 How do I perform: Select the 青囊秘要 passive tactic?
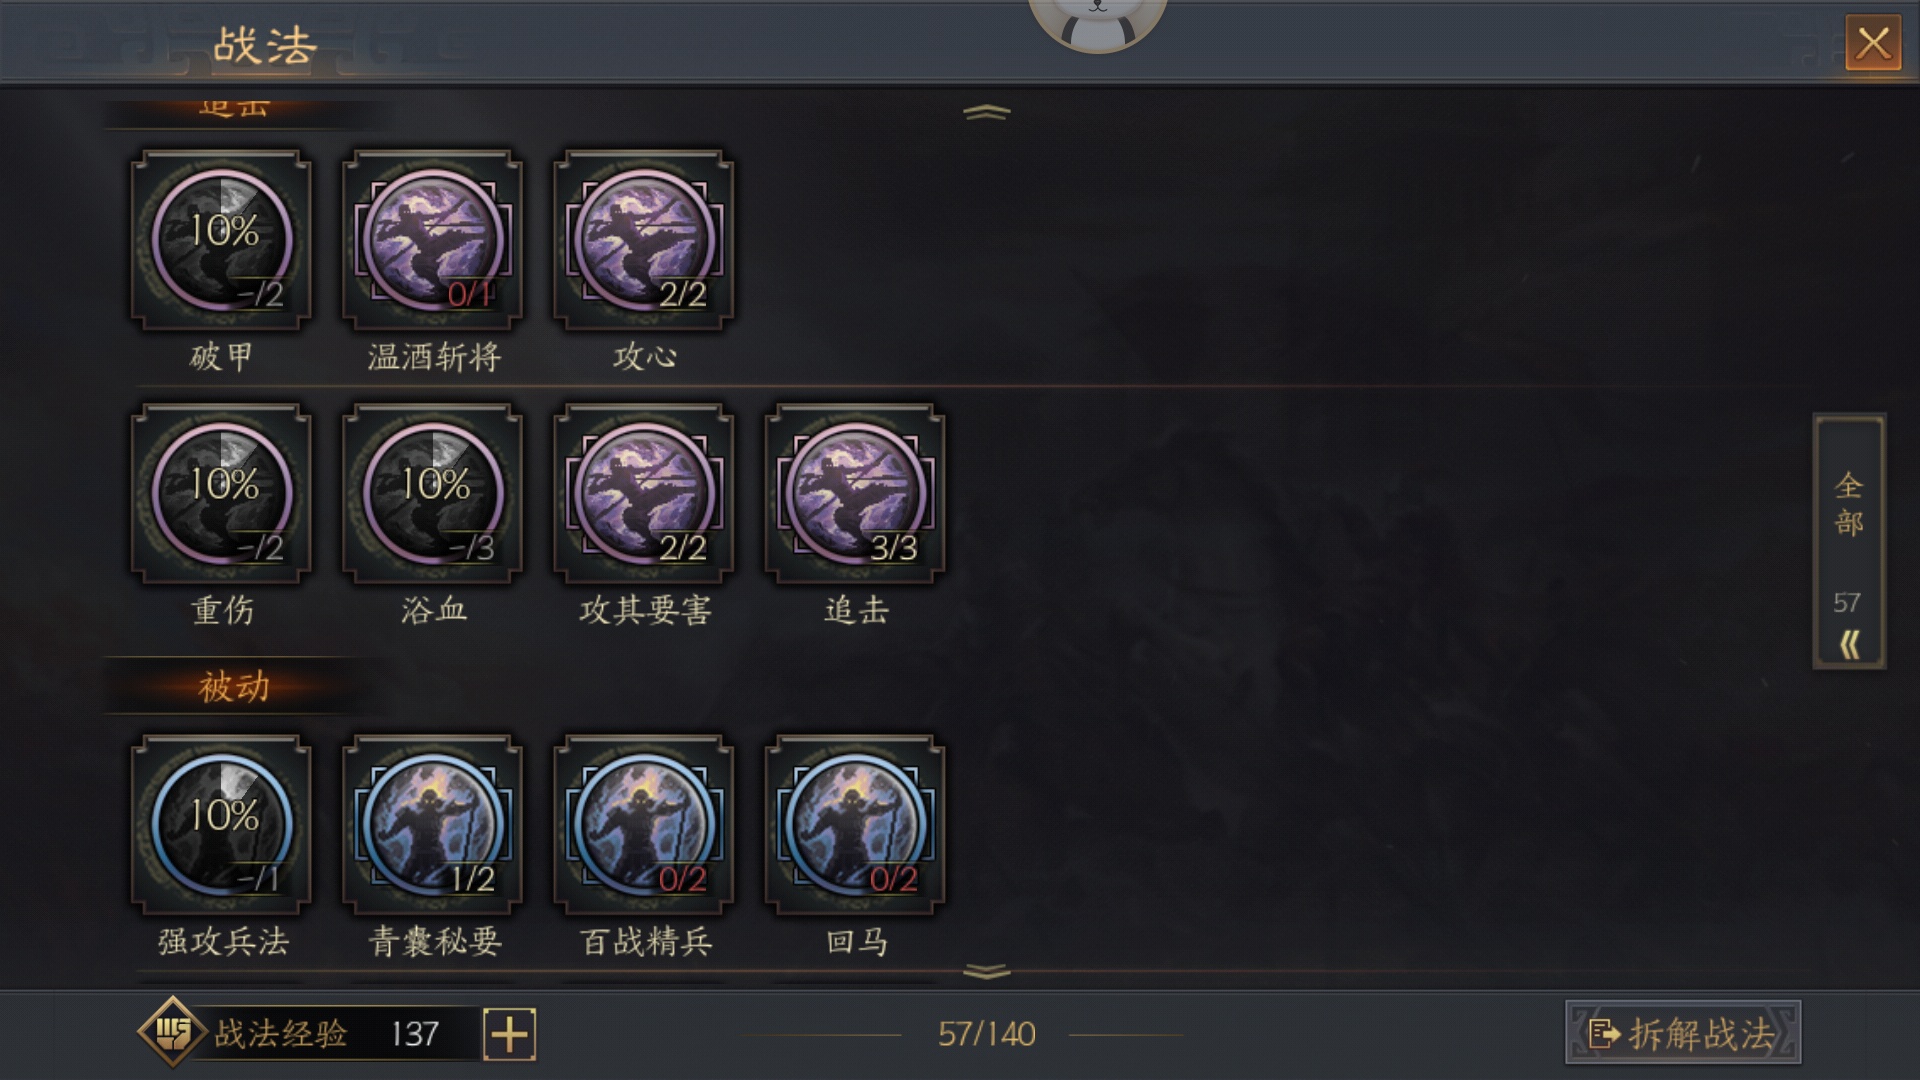click(432, 825)
